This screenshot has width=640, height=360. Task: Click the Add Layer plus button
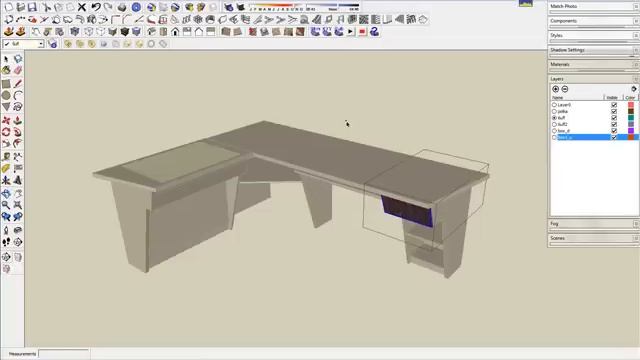tap(556, 89)
